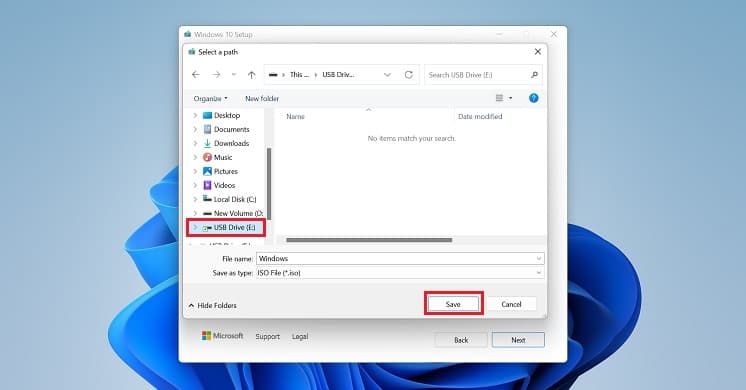The width and height of the screenshot is (746, 390).
Task: Close the Select a path dialog
Action: (x=538, y=51)
